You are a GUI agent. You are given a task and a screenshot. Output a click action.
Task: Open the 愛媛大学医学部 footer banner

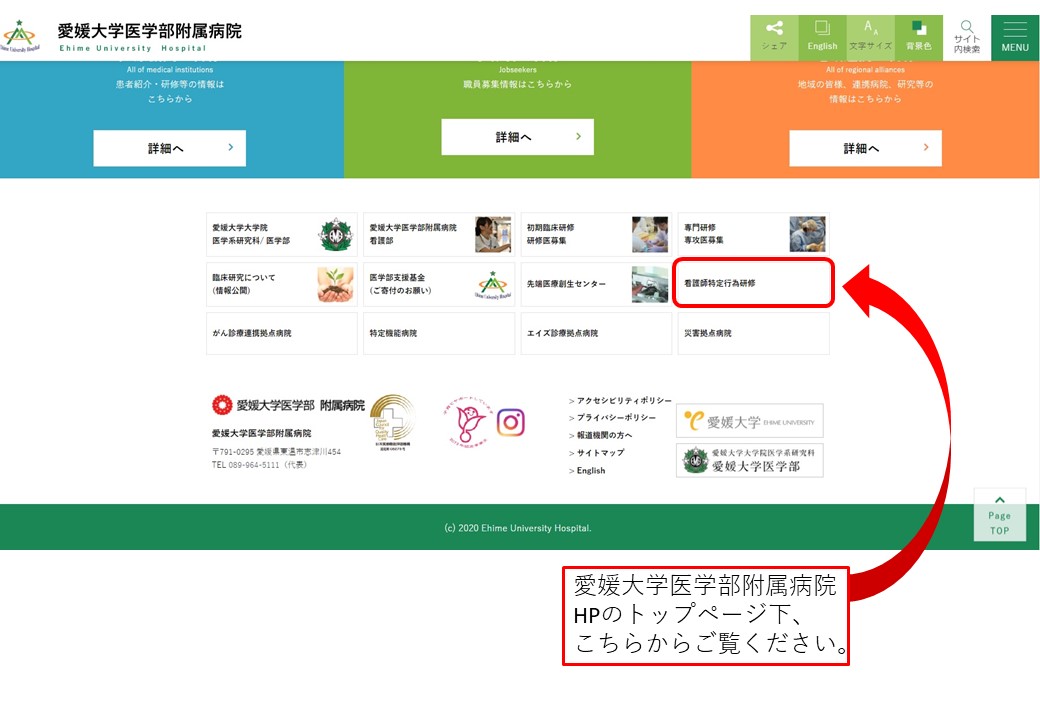(x=749, y=460)
